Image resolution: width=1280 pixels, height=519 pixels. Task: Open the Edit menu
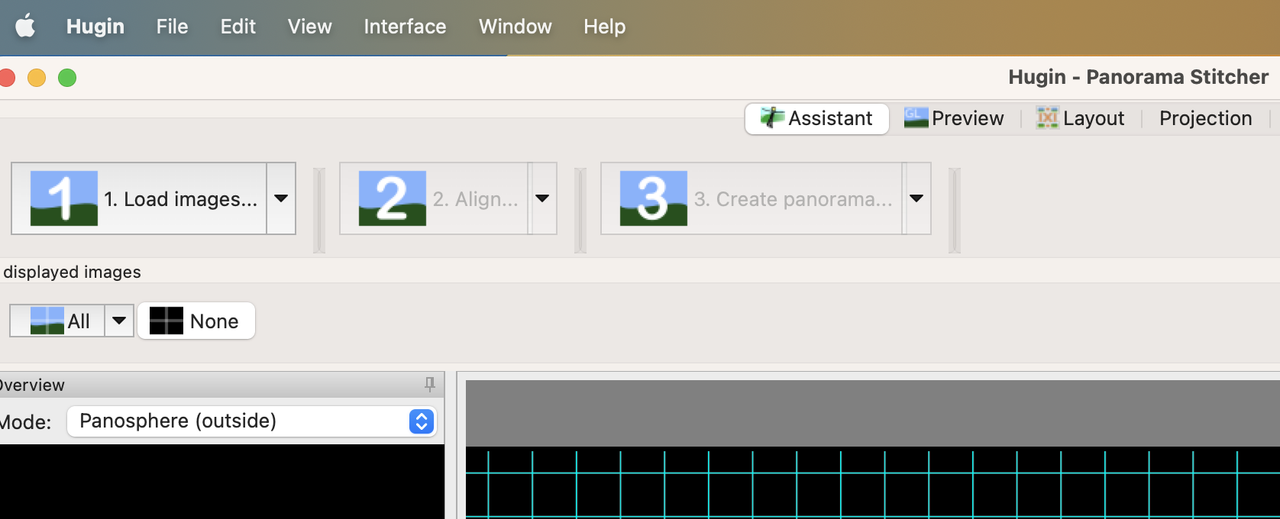(238, 27)
